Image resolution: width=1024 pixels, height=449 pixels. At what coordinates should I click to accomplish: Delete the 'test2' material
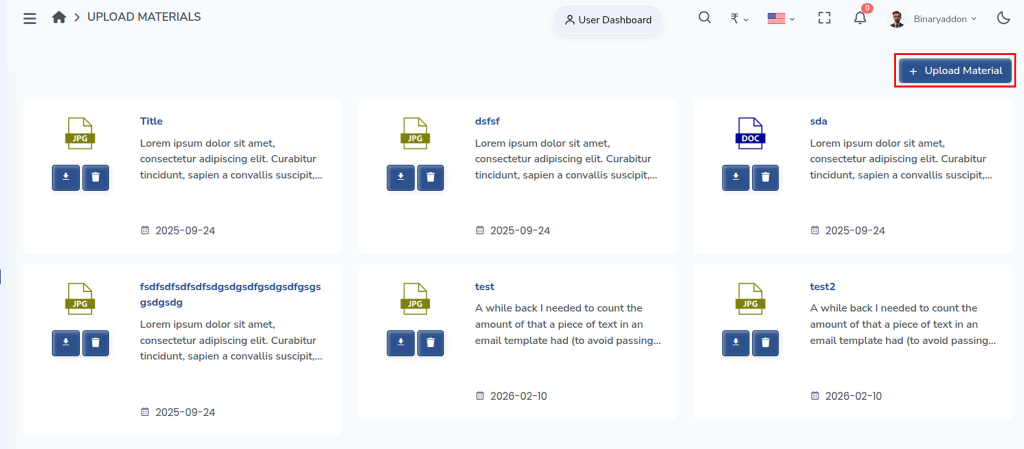tap(765, 343)
